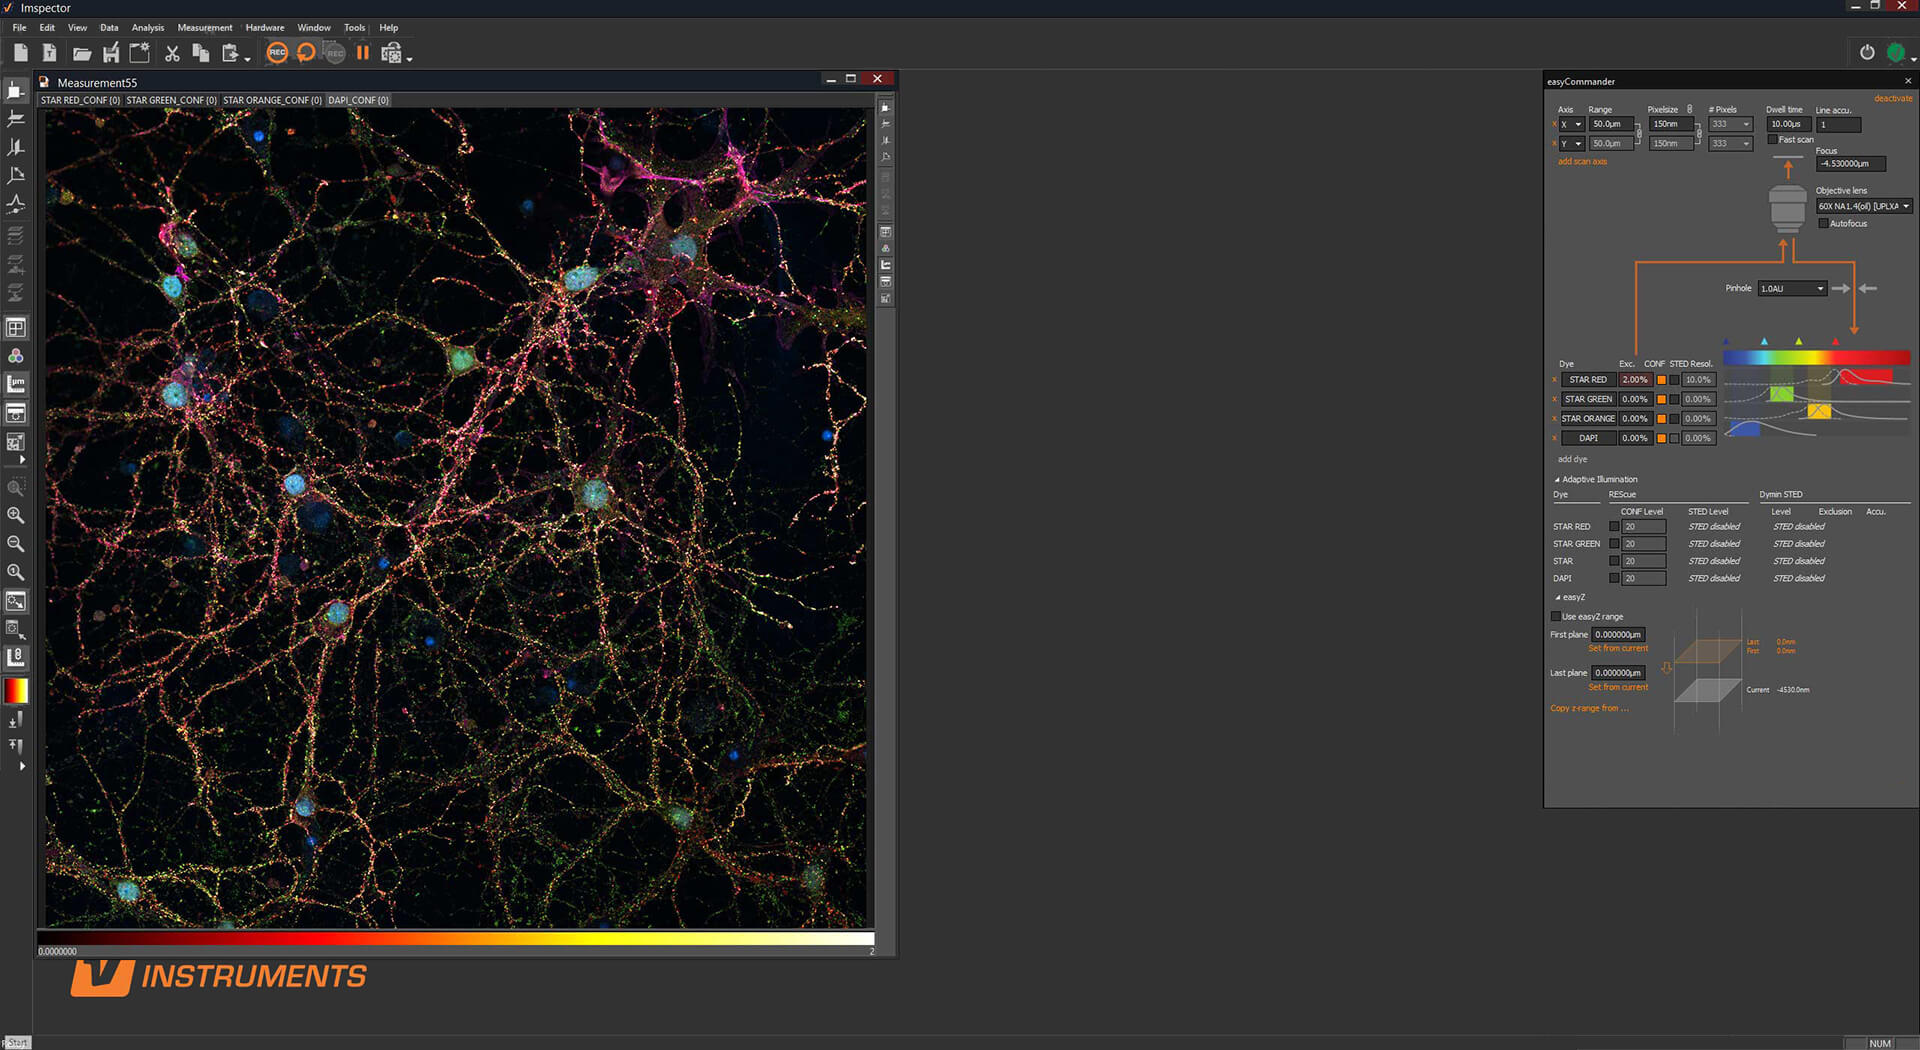Click the save floppy disk icon
This screenshot has height=1050, width=1920.
[111, 53]
